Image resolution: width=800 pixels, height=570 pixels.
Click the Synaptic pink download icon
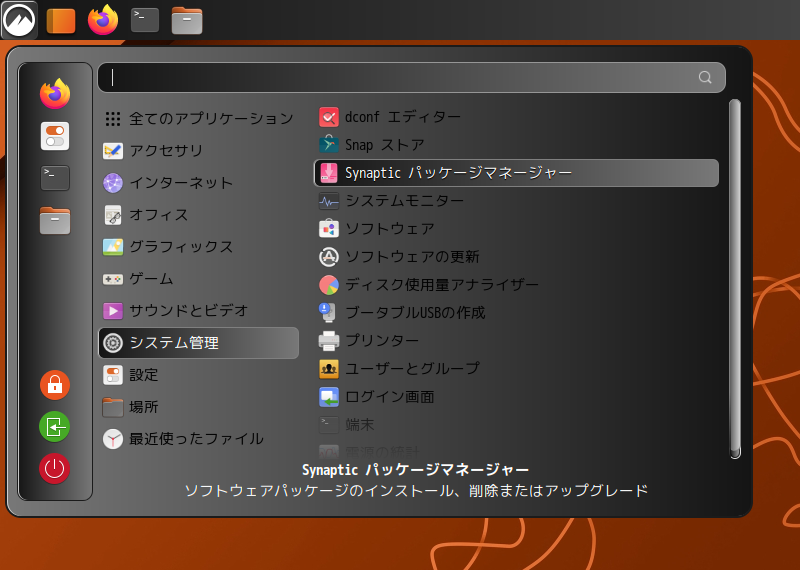pyautogui.click(x=329, y=173)
